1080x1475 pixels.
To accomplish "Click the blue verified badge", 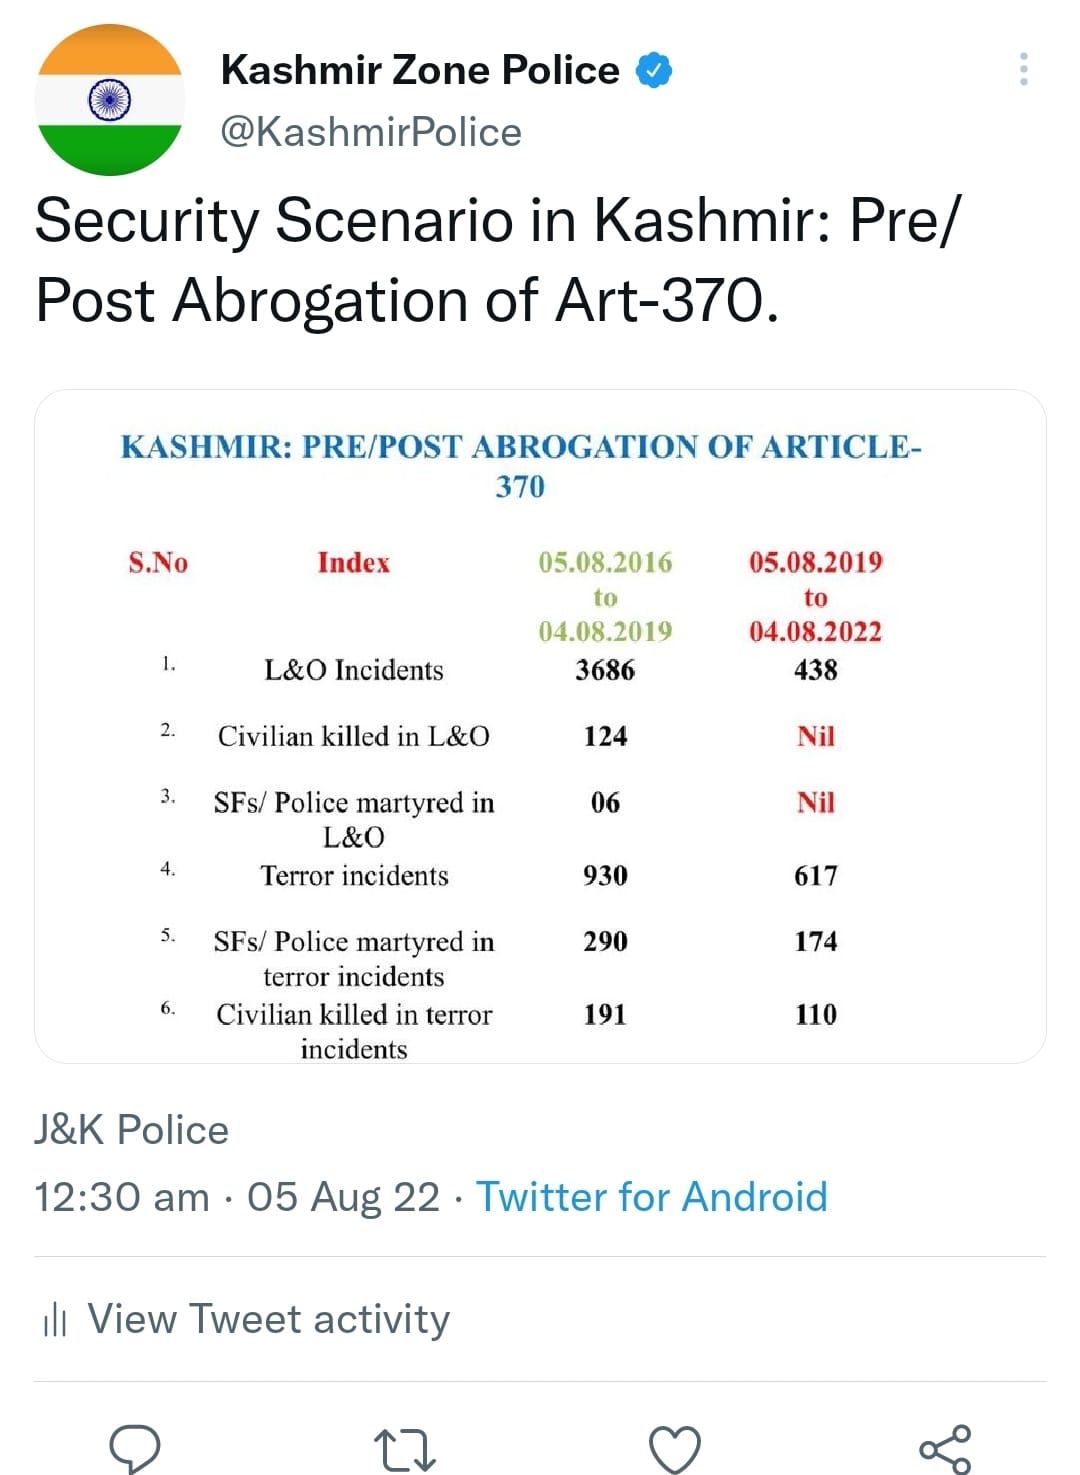I will pyautogui.click(x=655, y=71).
